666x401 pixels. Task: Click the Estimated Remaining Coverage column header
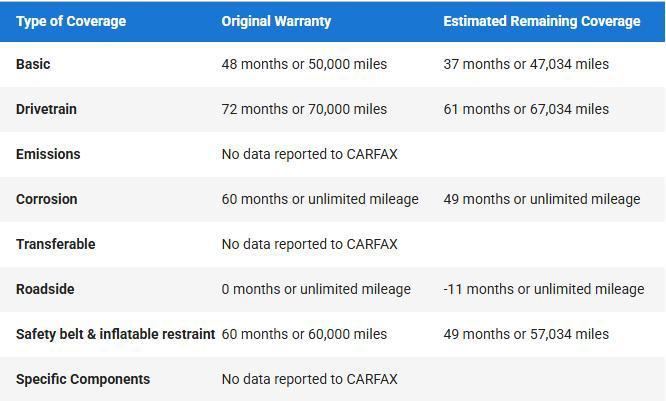pos(541,21)
